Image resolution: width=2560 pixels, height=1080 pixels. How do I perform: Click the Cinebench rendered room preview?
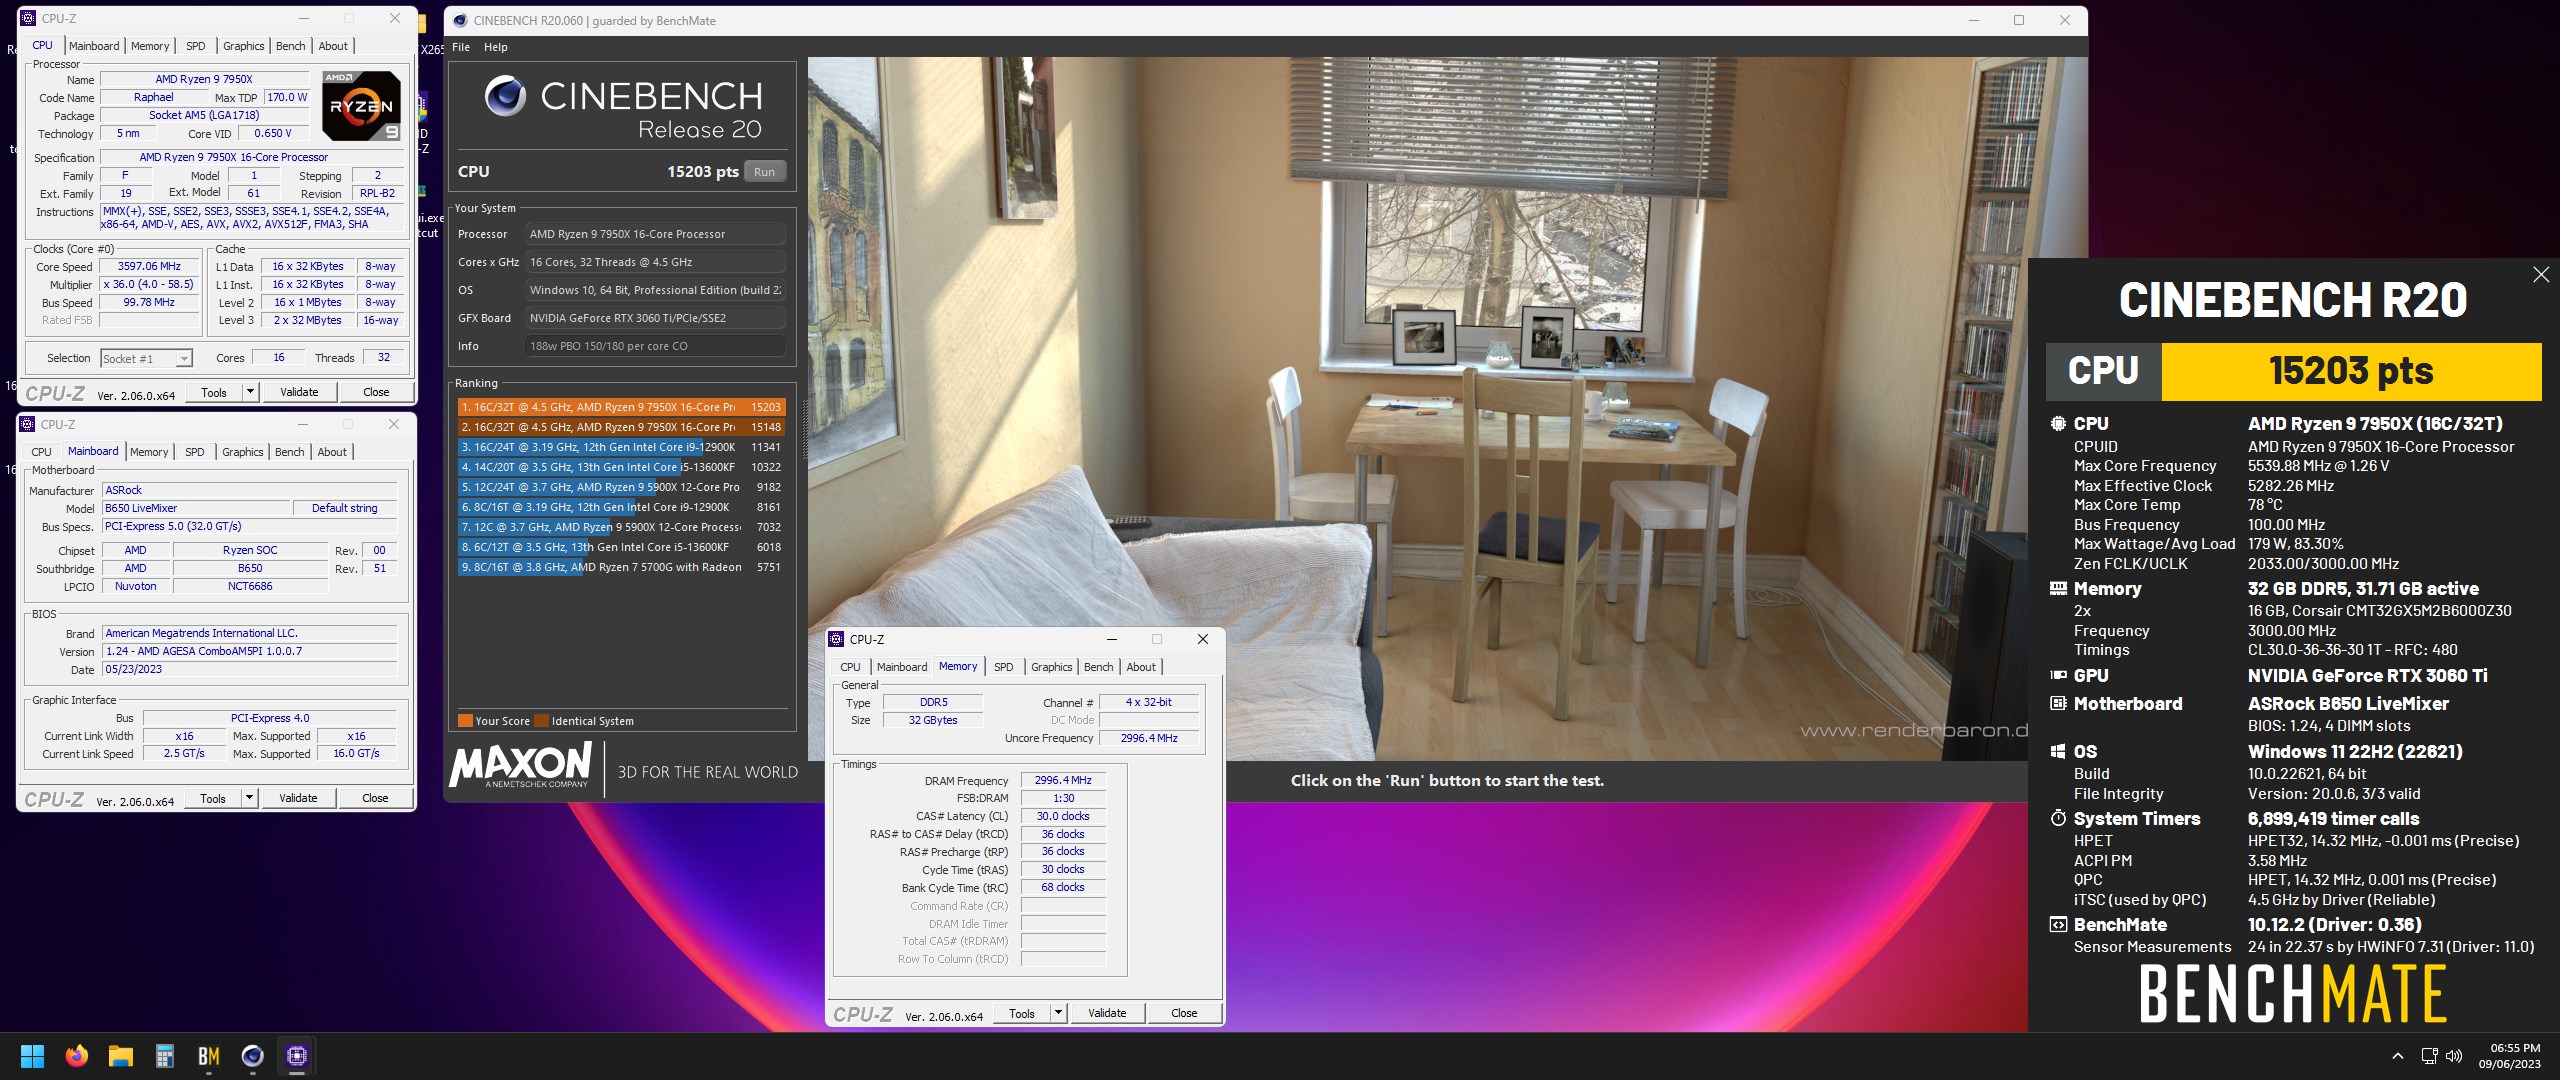coord(1447,408)
